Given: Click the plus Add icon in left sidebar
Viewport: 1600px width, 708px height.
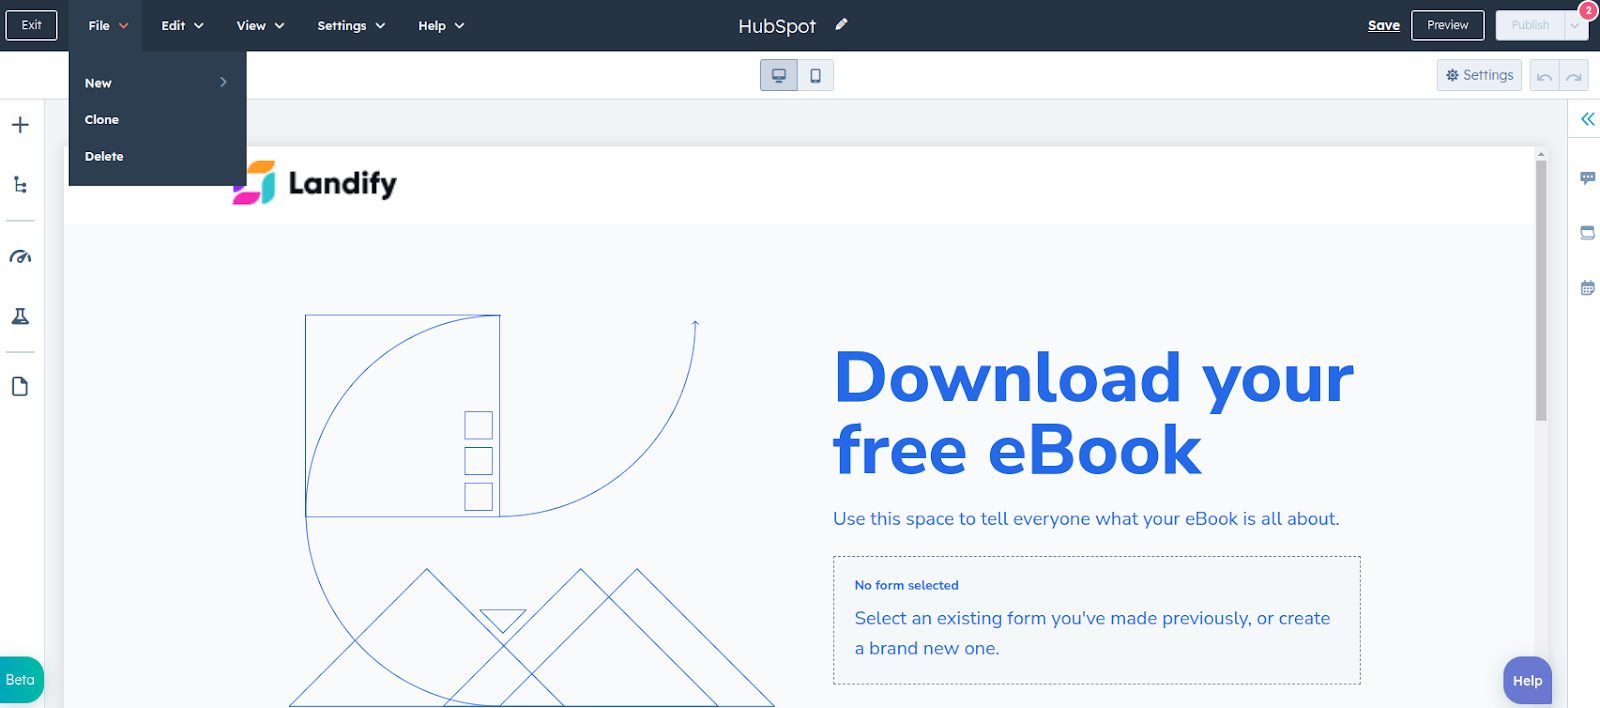Looking at the screenshot, I should (x=20, y=125).
